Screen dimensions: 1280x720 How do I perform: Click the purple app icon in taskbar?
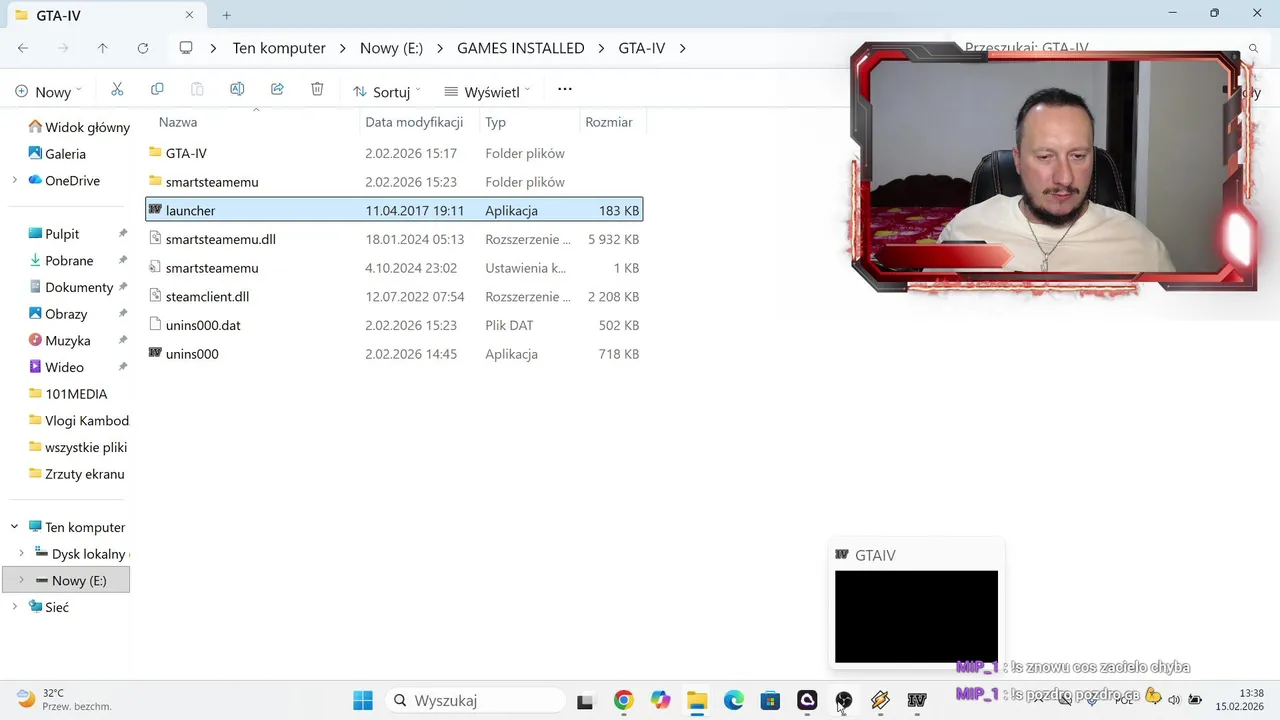tap(807, 700)
